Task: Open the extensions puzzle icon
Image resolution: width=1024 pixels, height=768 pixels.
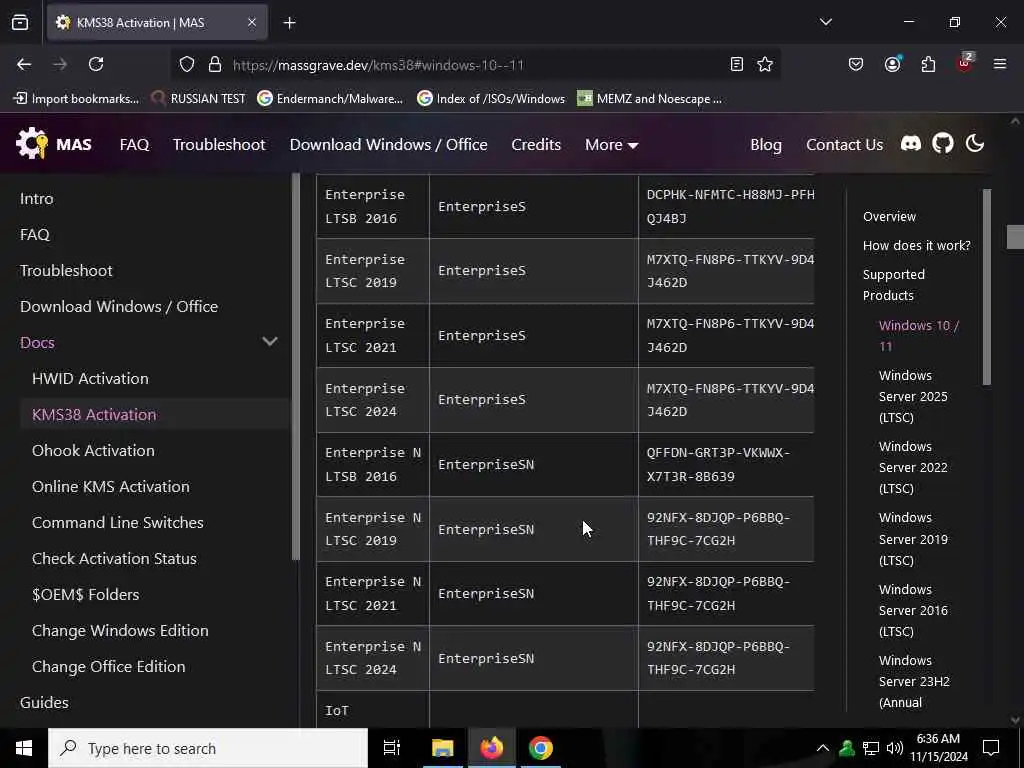Action: pos(928,64)
